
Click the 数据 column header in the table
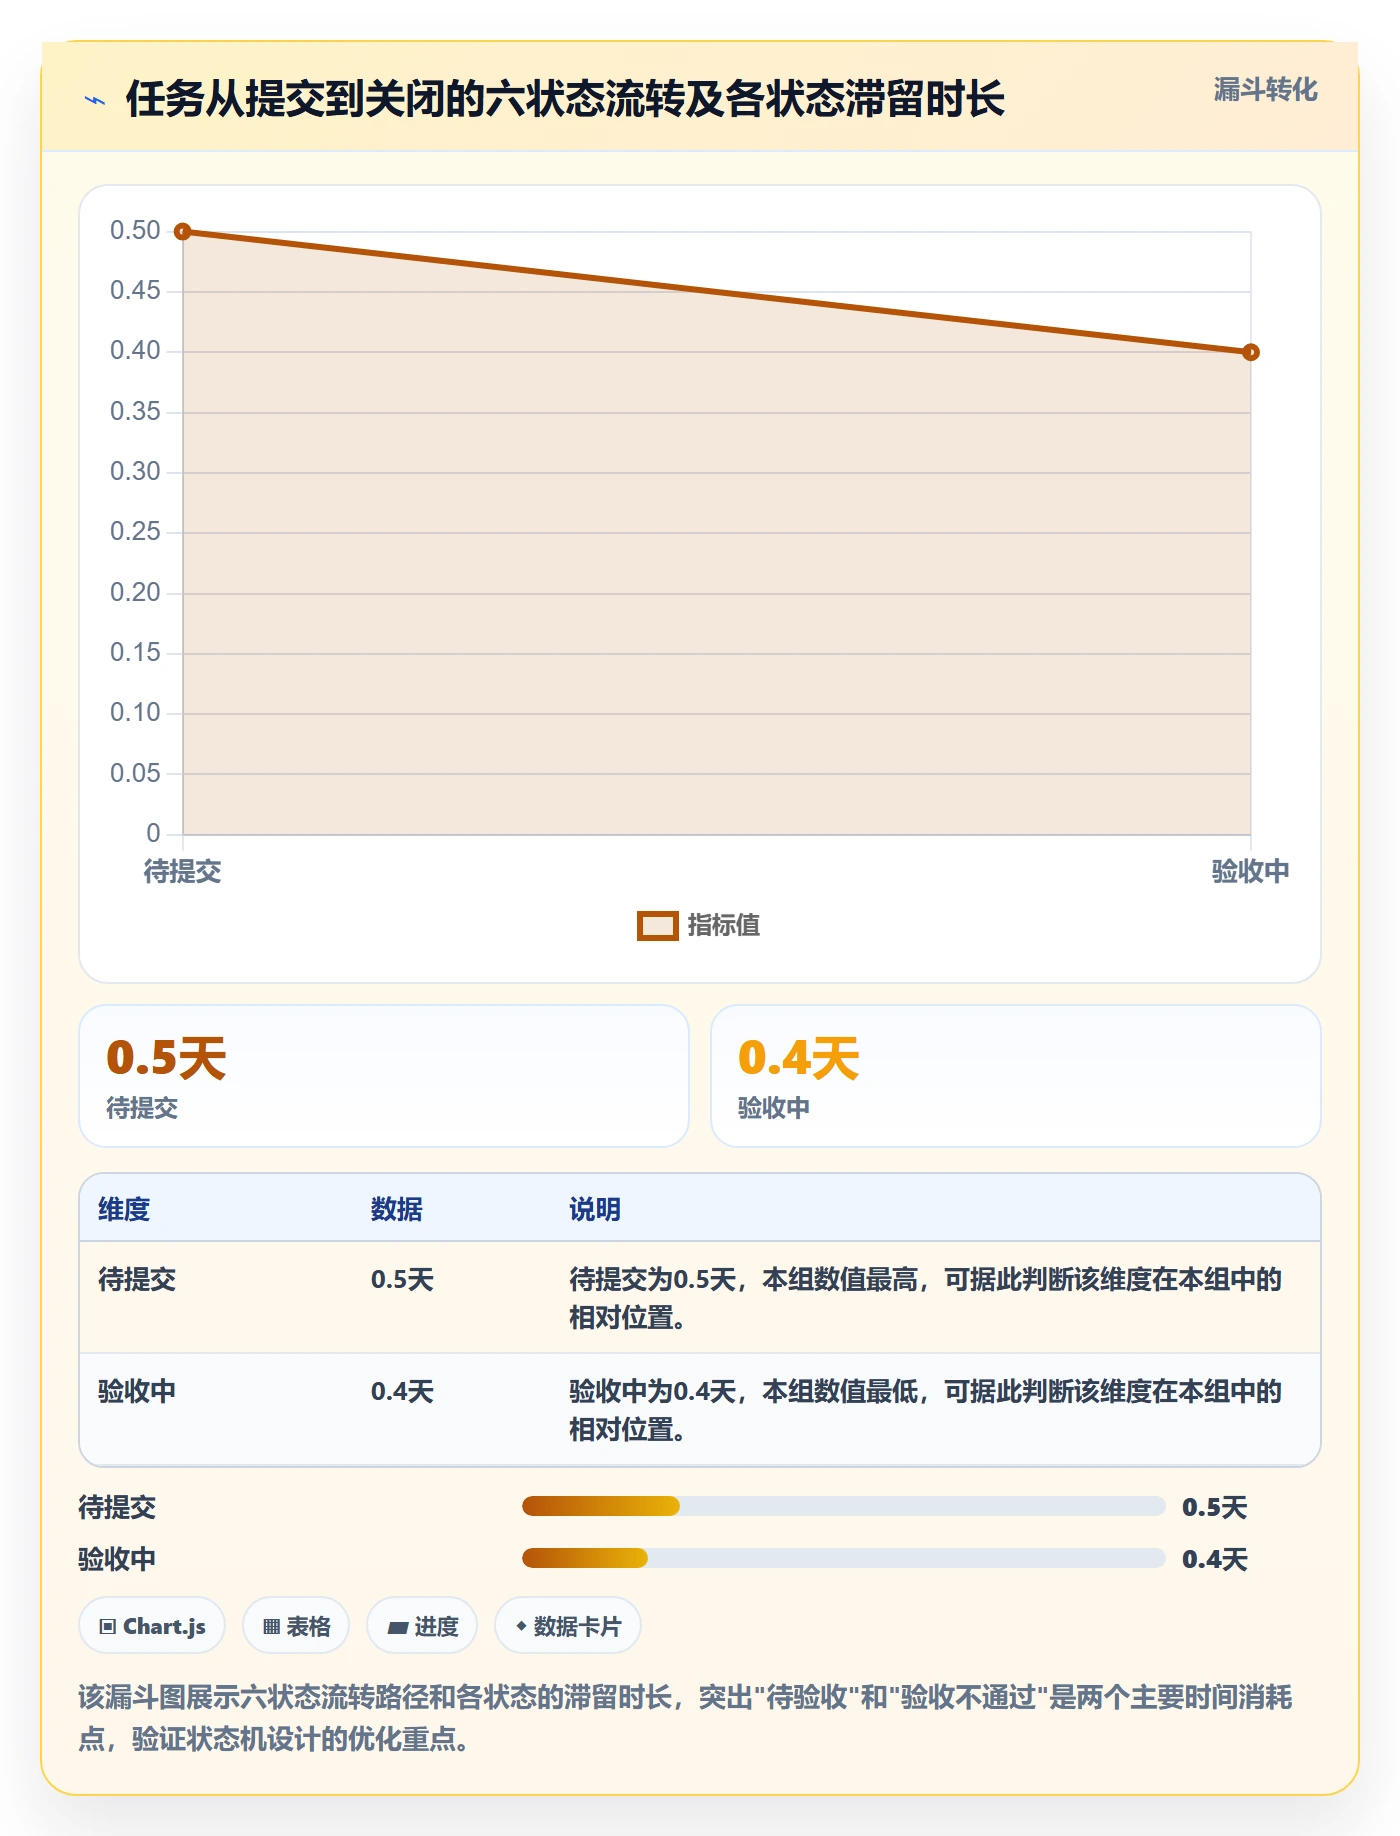coord(397,1209)
